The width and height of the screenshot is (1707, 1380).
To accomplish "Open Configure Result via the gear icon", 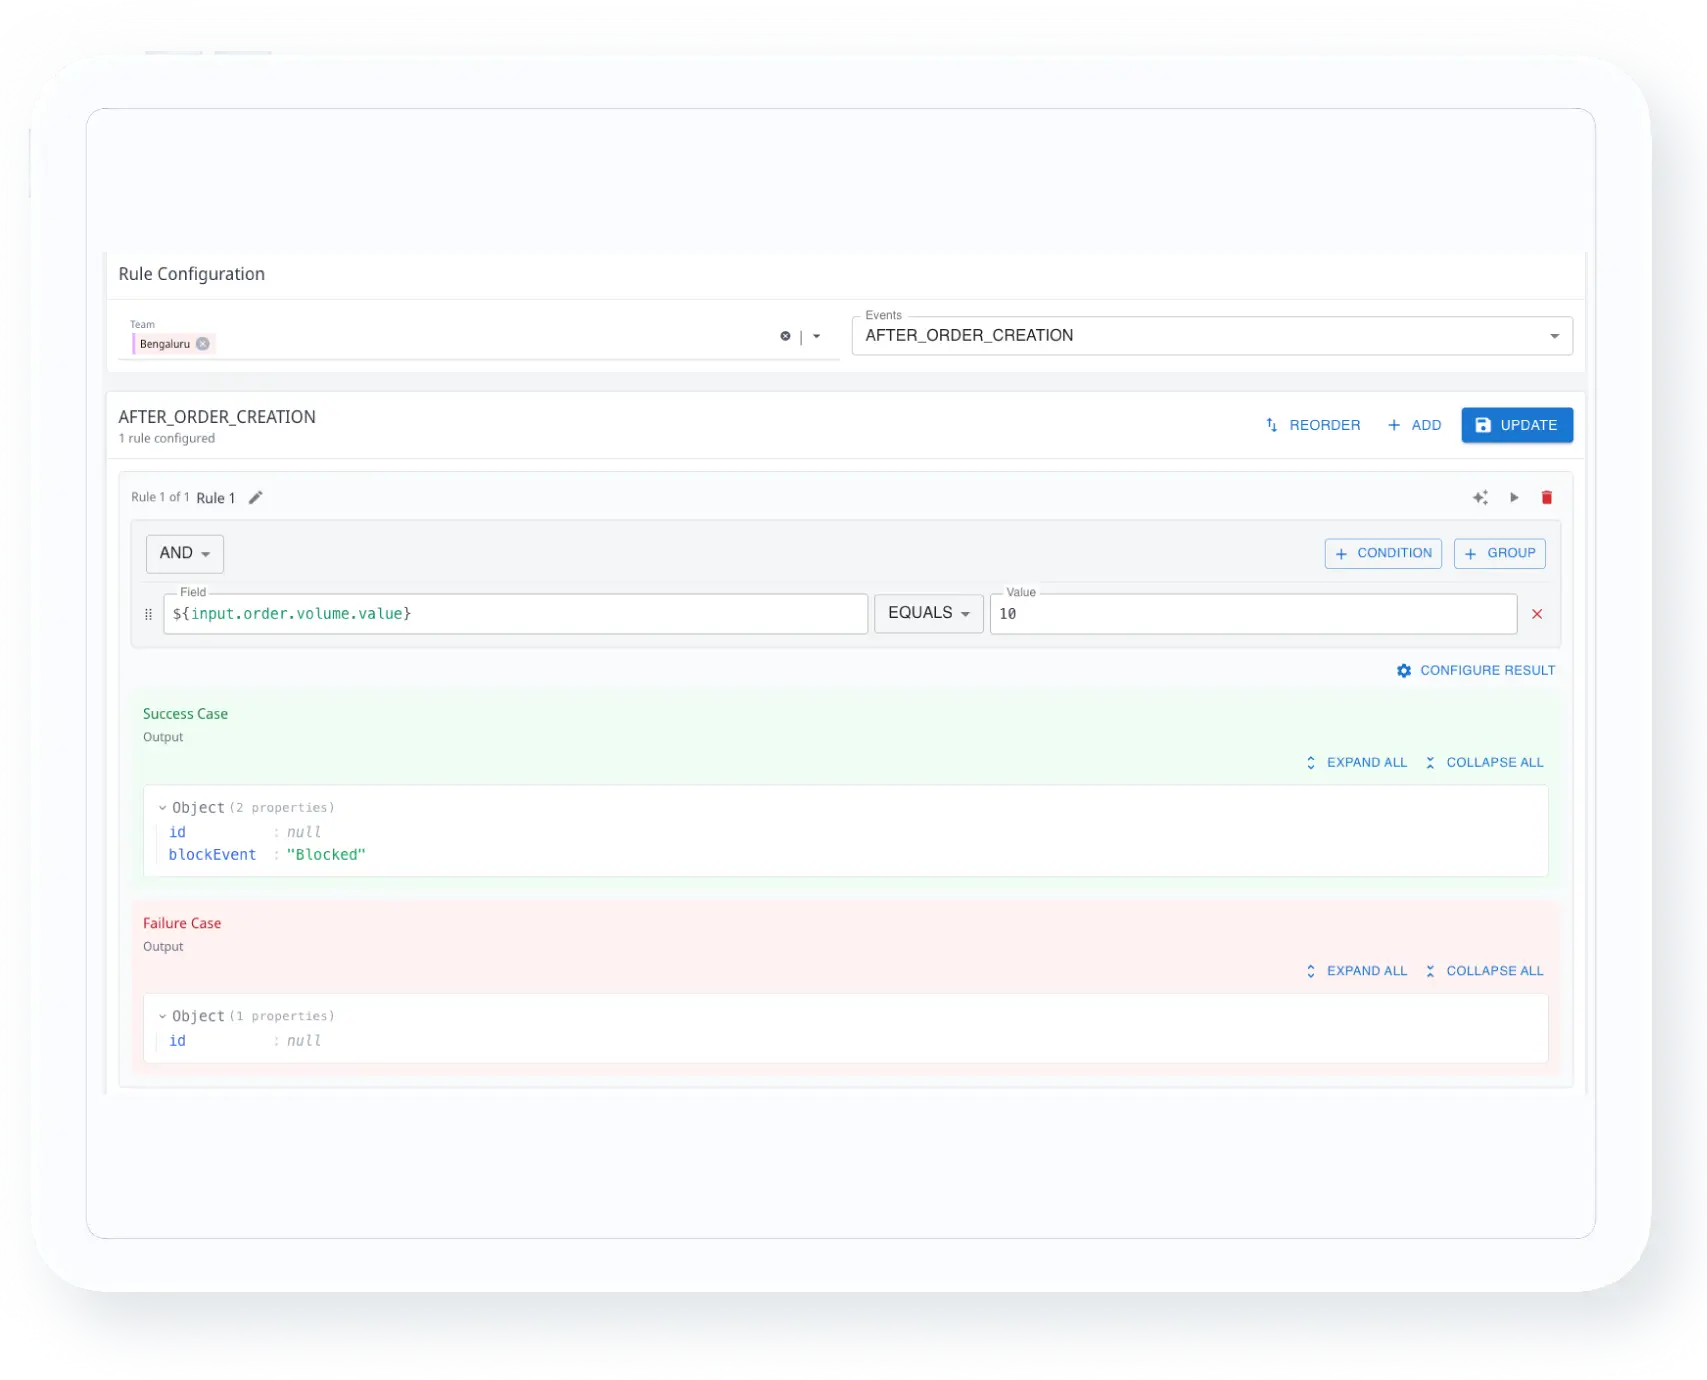I will 1404,670.
